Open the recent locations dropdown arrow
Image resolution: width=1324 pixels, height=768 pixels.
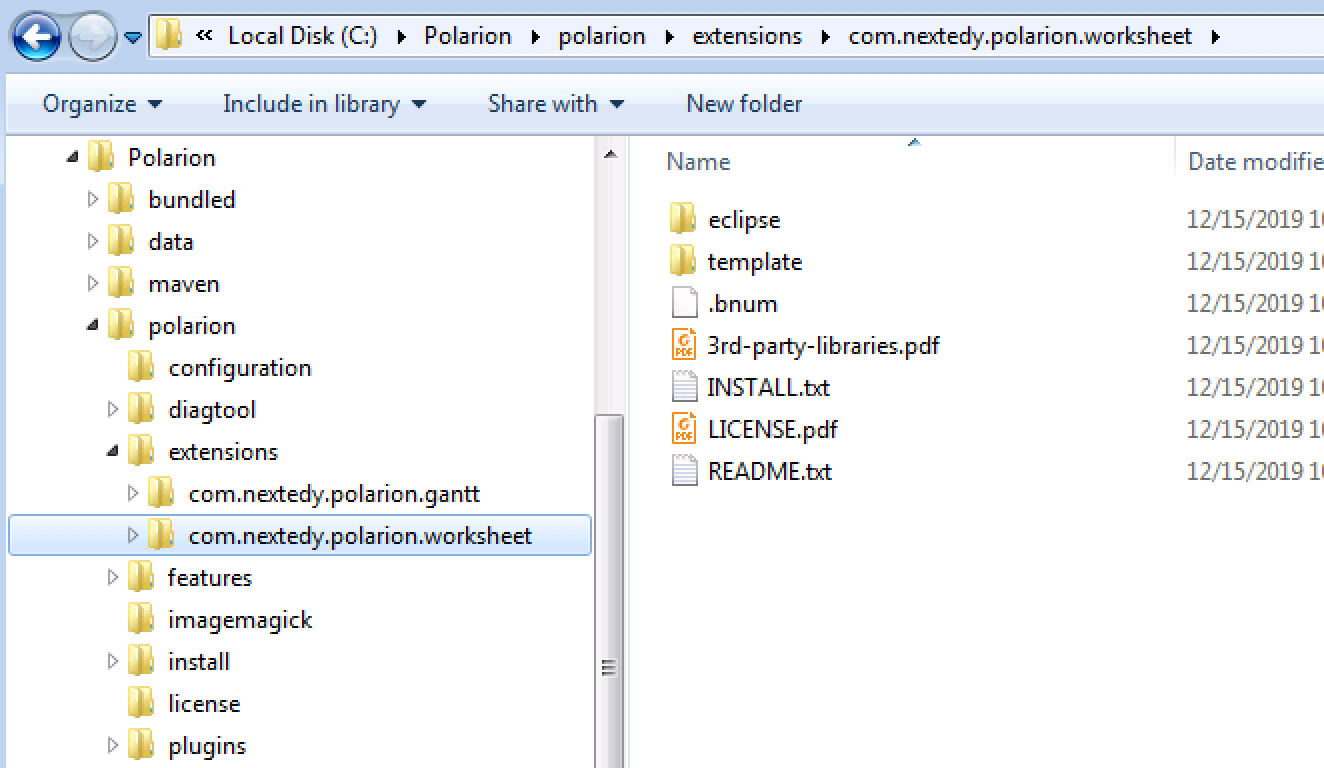[134, 38]
